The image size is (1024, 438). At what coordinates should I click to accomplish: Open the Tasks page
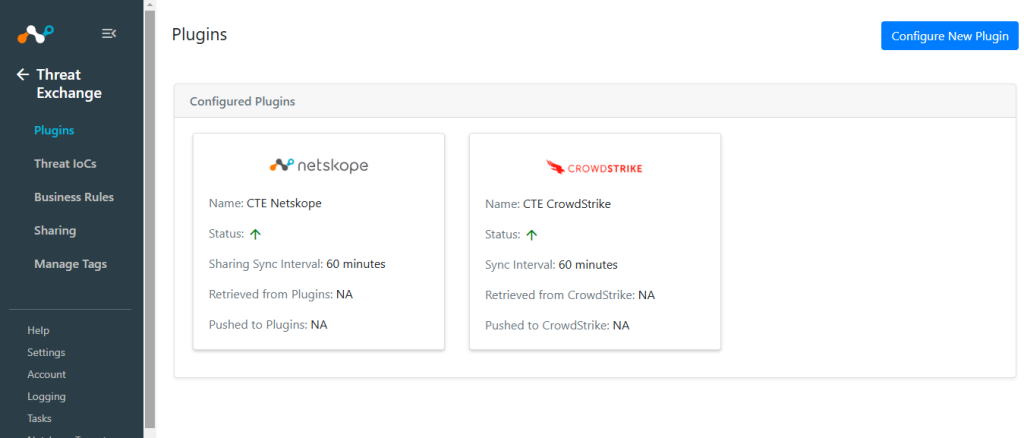39,418
